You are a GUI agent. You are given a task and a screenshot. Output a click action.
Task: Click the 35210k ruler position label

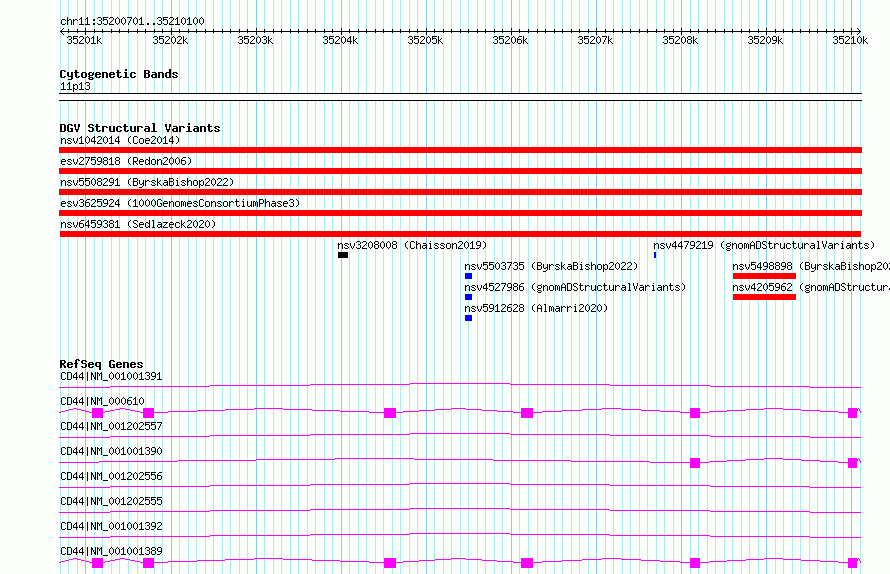[850, 40]
